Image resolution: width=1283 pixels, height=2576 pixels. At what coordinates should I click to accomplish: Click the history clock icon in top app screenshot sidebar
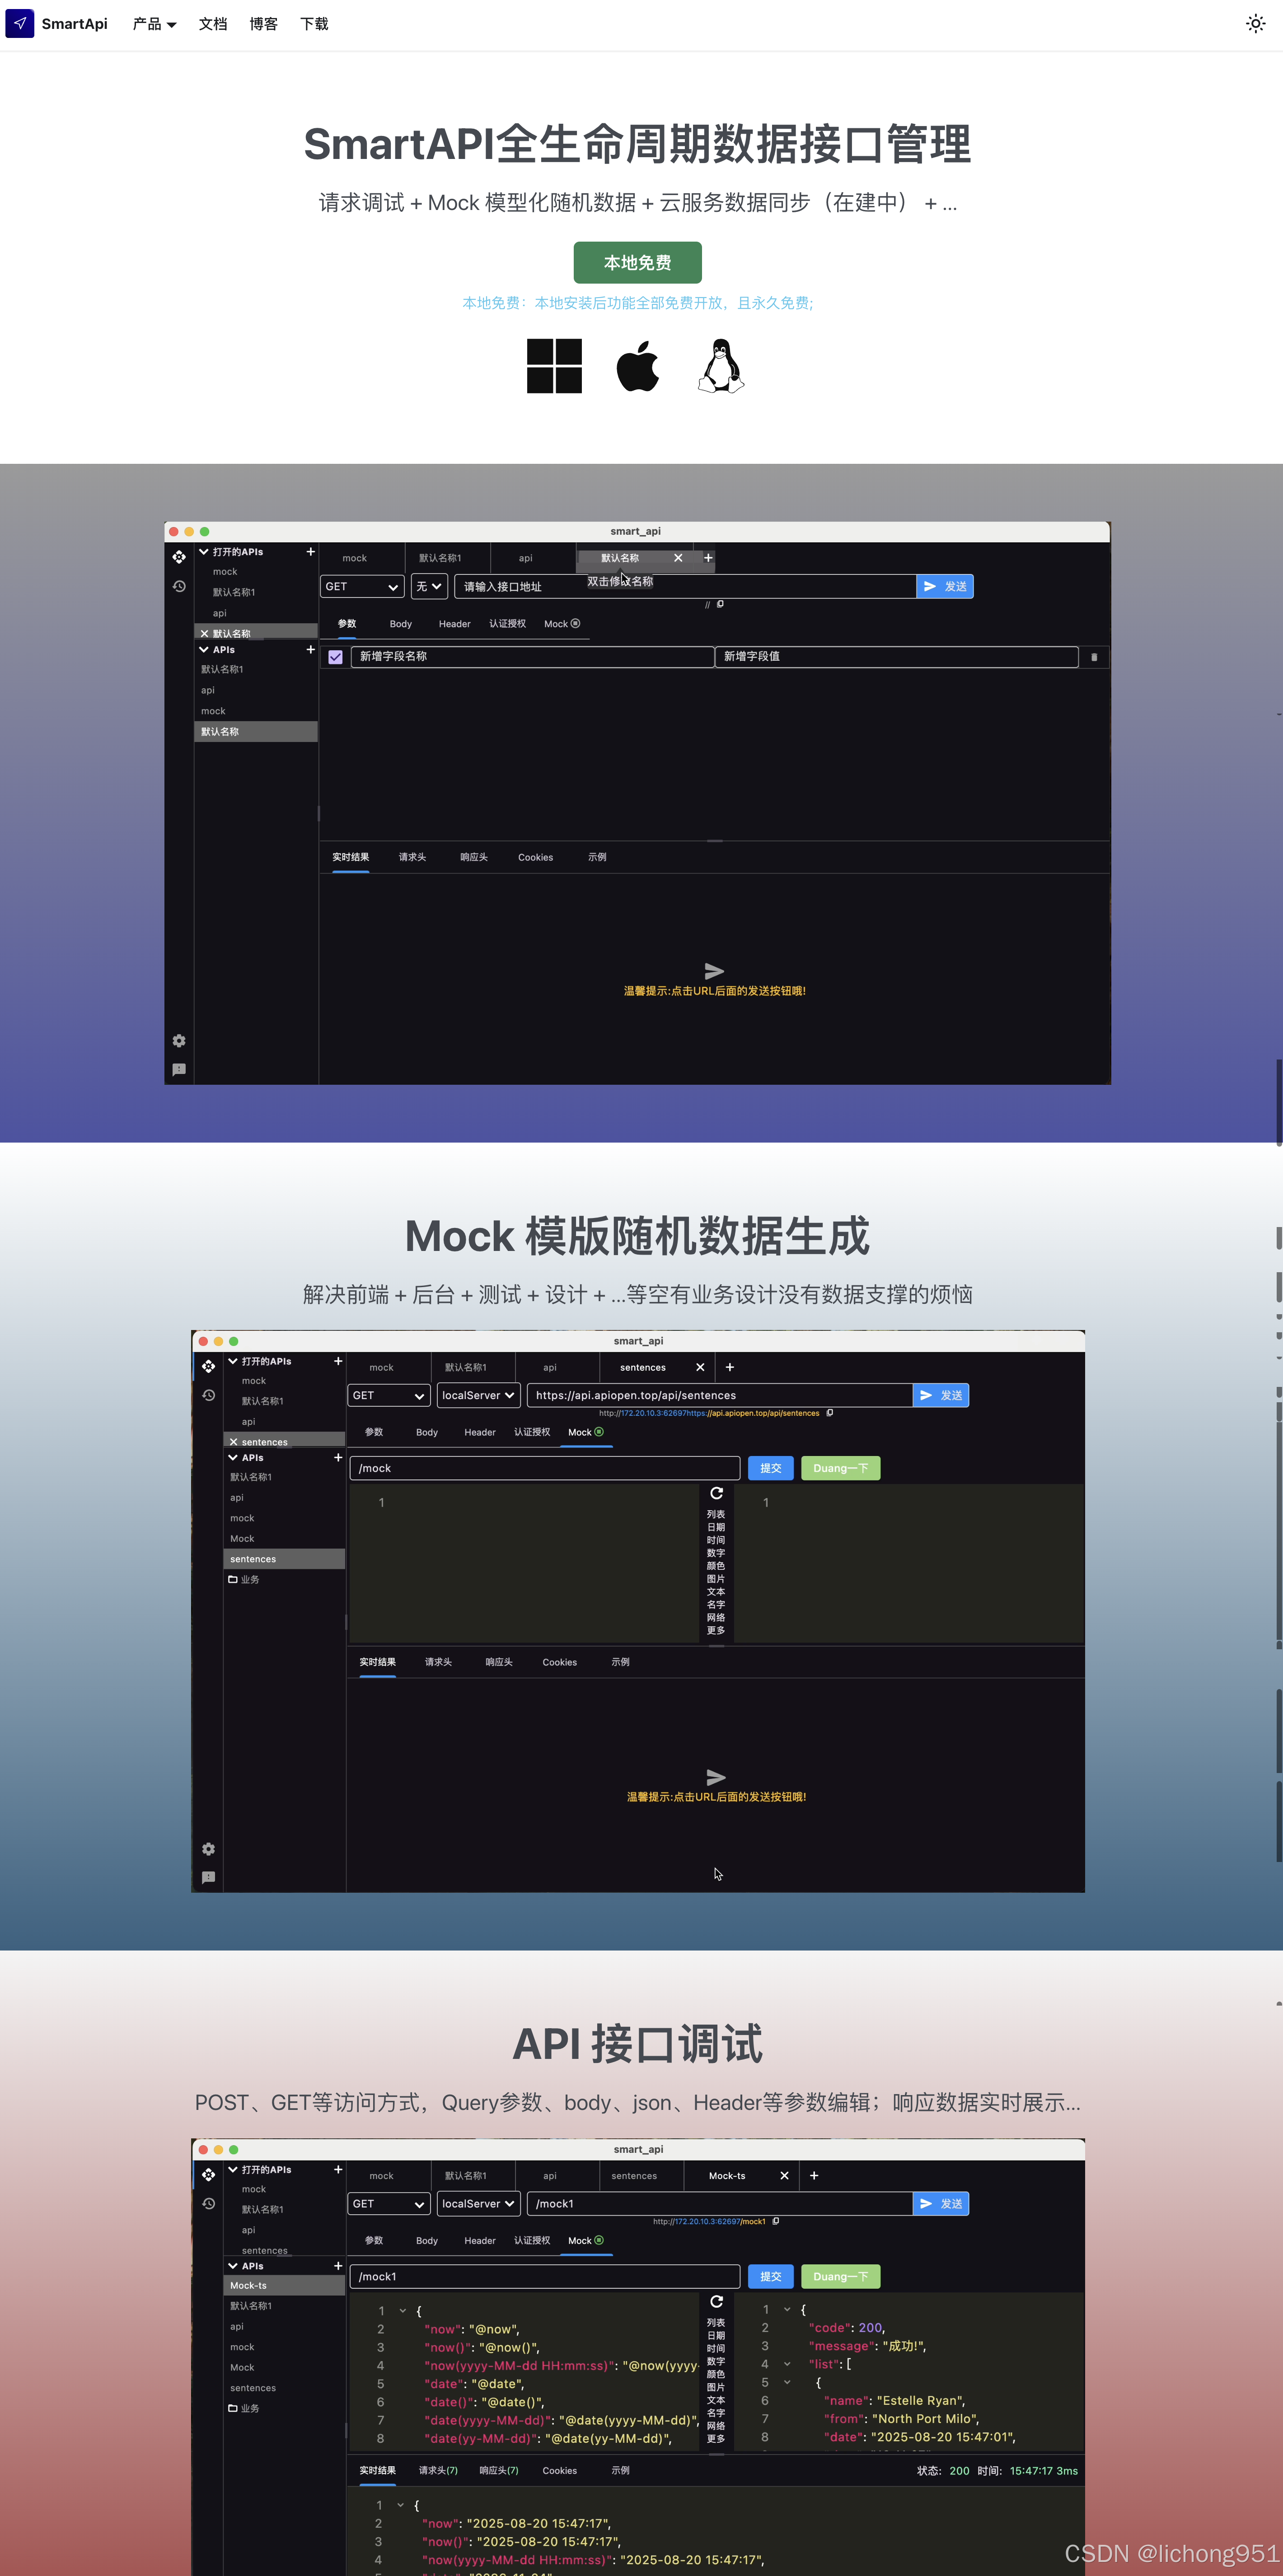[179, 586]
